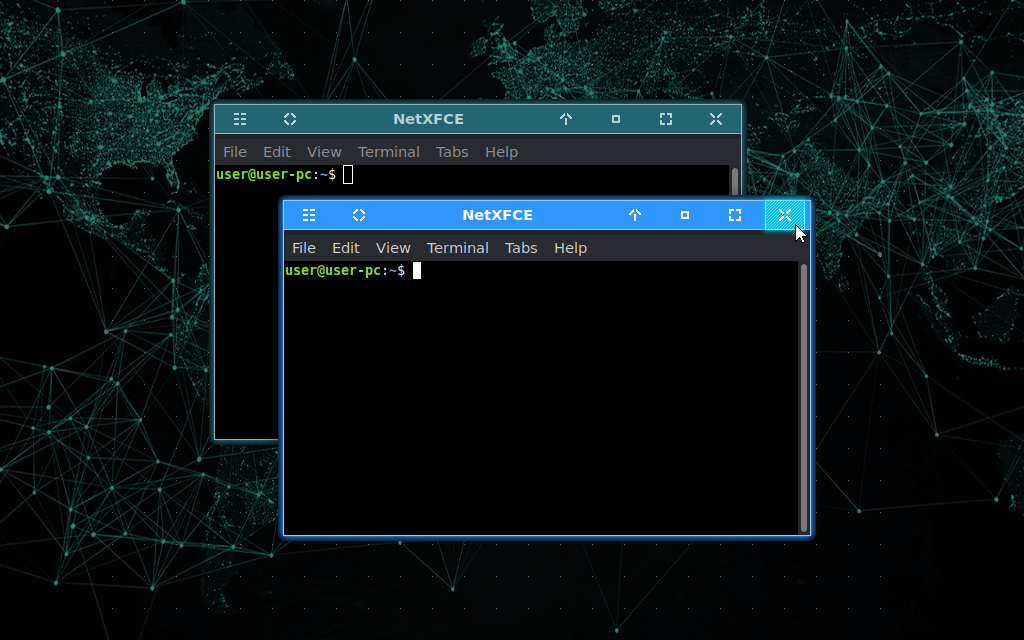Open View menu in back terminal window
This screenshot has height=640, width=1024.
pyautogui.click(x=324, y=152)
